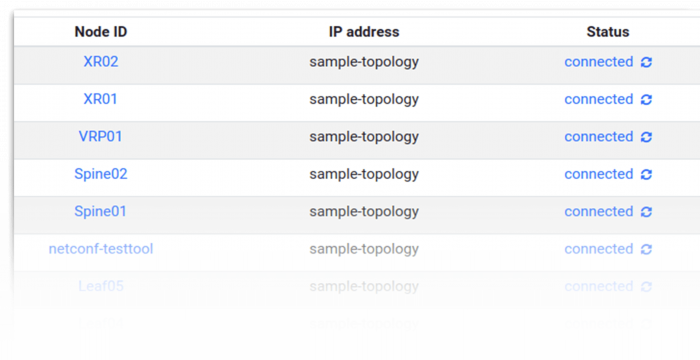
Task: Refresh connection status for XR01
Action: 646,100
